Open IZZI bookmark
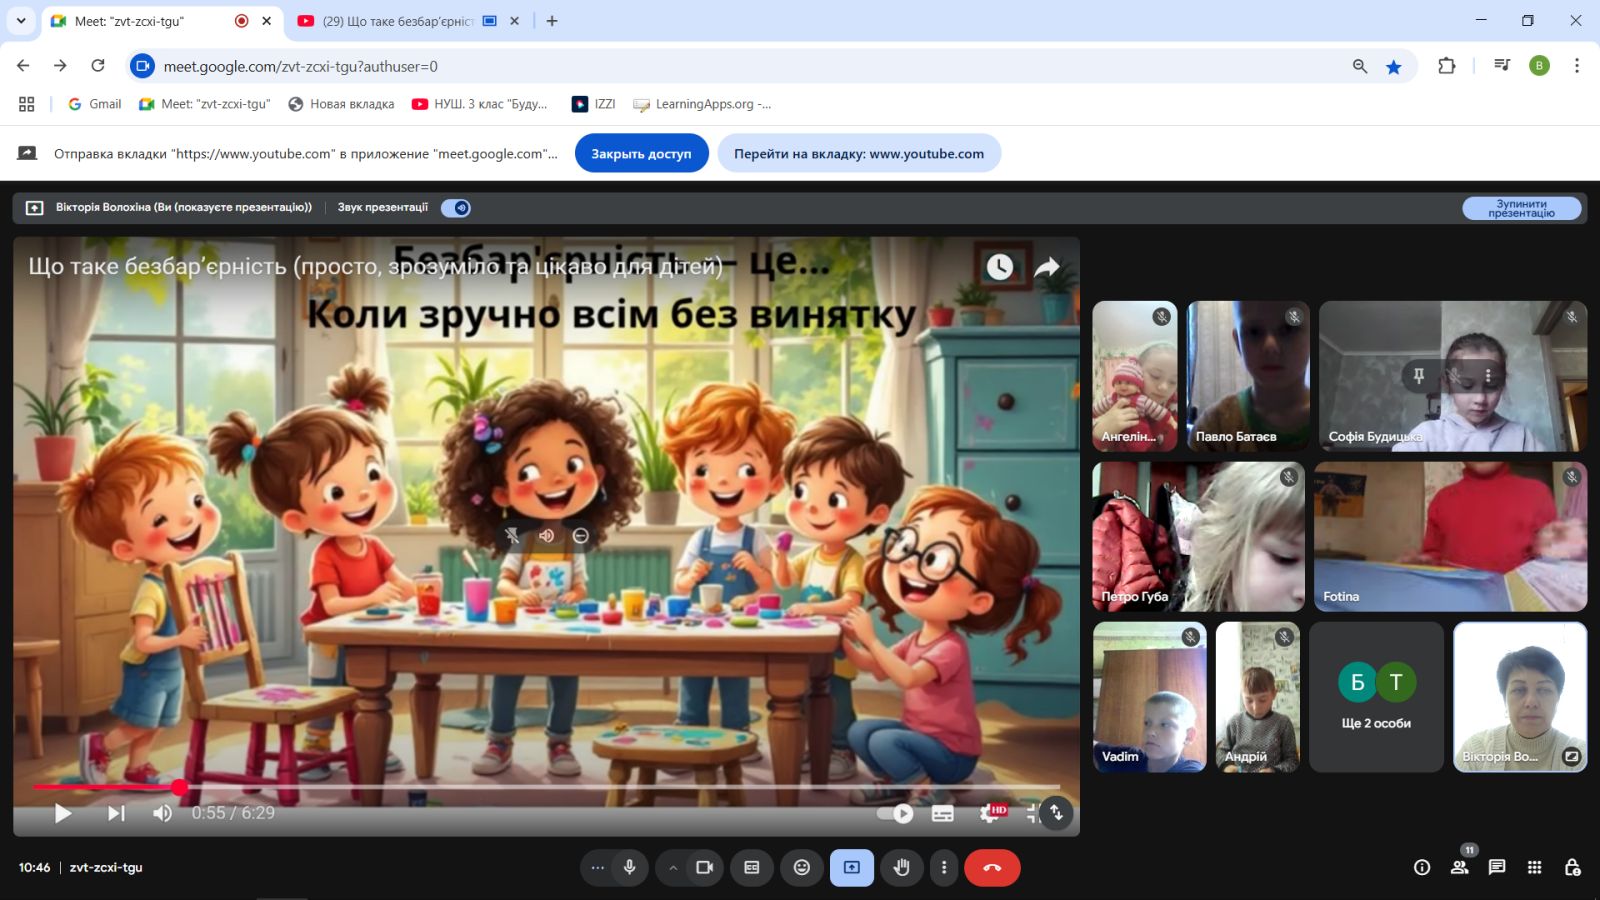Viewport: 1600px width, 900px height. pyautogui.click(x=594, y=104)
